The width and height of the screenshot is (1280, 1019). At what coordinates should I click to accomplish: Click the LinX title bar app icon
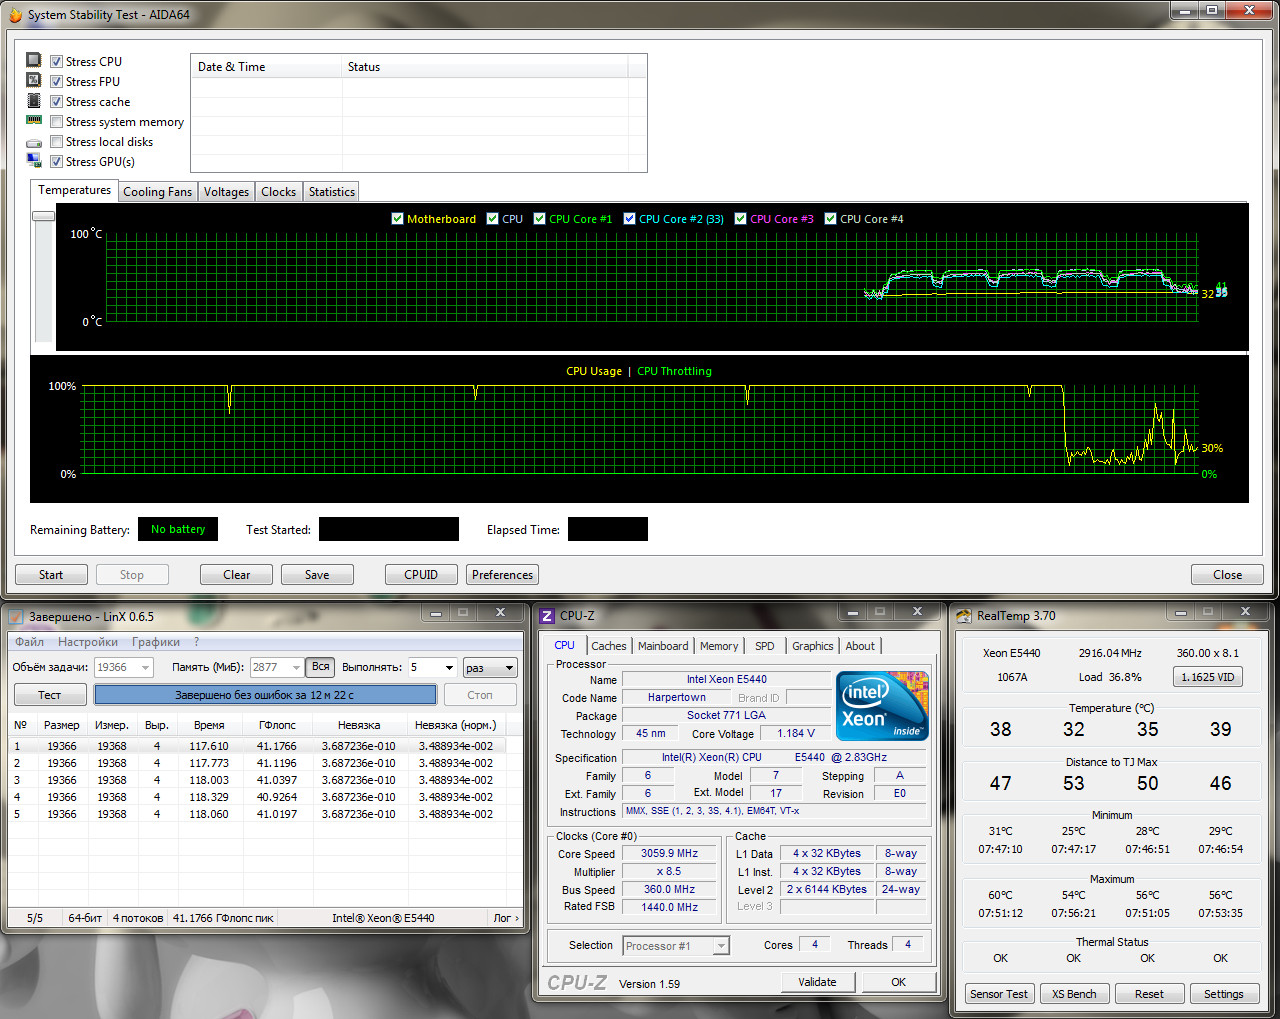(15, 616)
